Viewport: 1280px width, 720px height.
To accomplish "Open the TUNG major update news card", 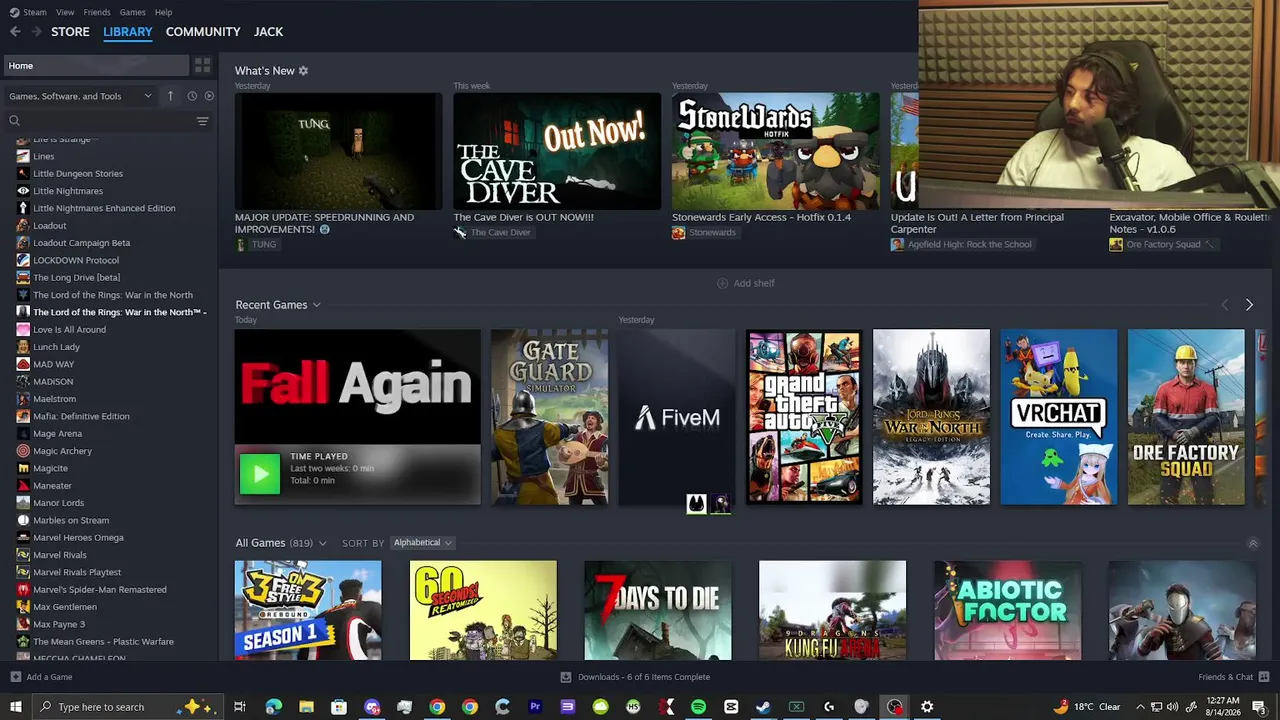I will click(338, 152).
